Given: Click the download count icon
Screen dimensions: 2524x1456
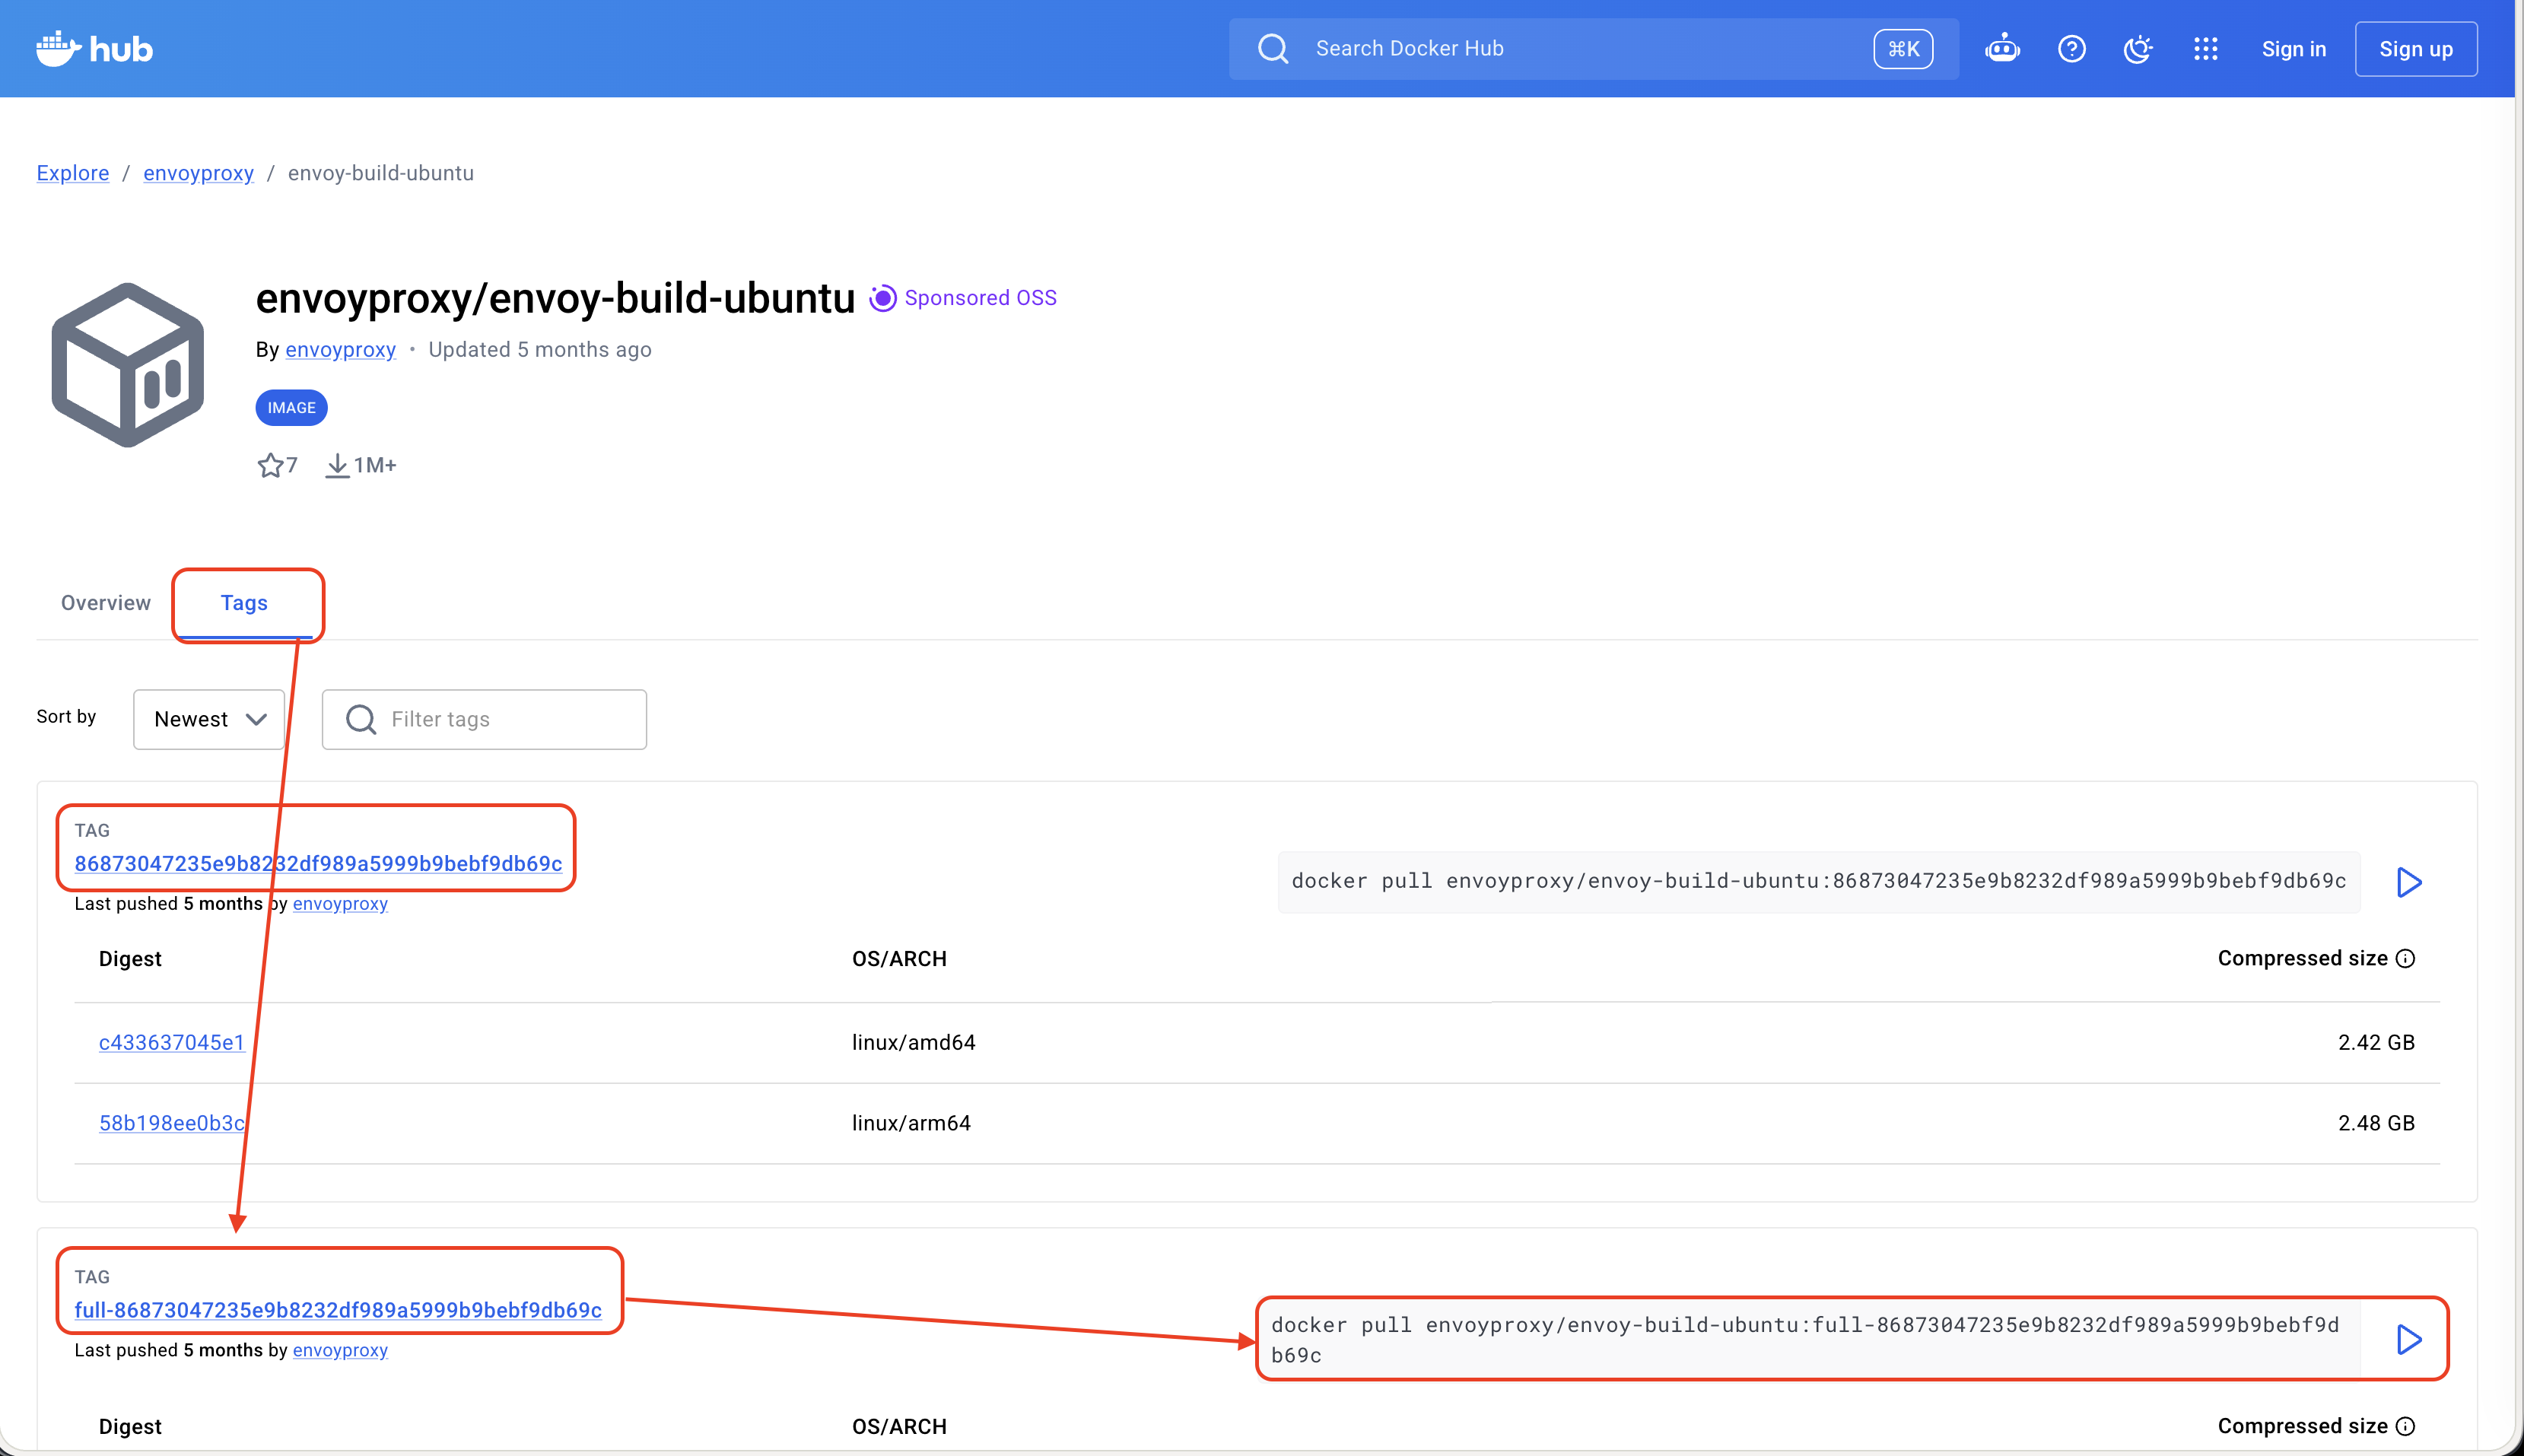Looking at the screenshot, I should coord(337,465).
